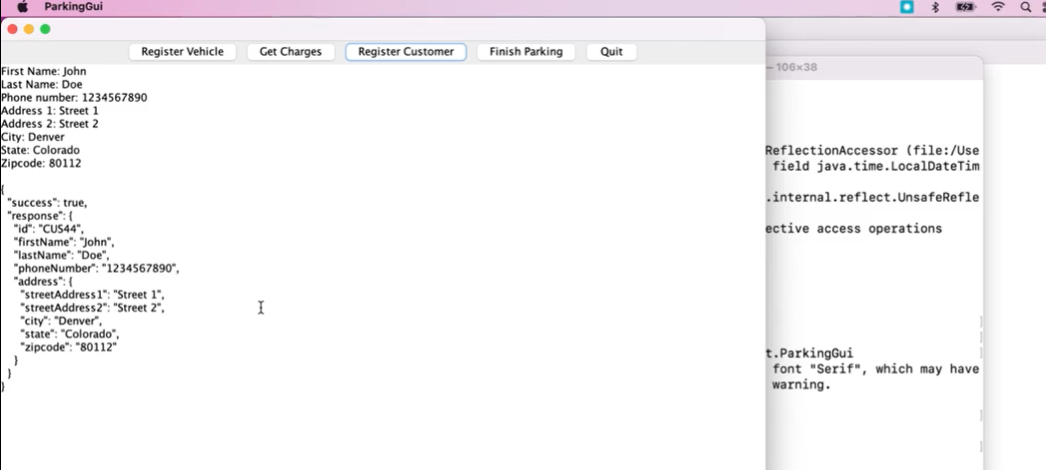Click 'ReflectionAccessor (file:/Use' in terminal window
This screenshot has width=1046, height=470.
click(x=872, y=151)
